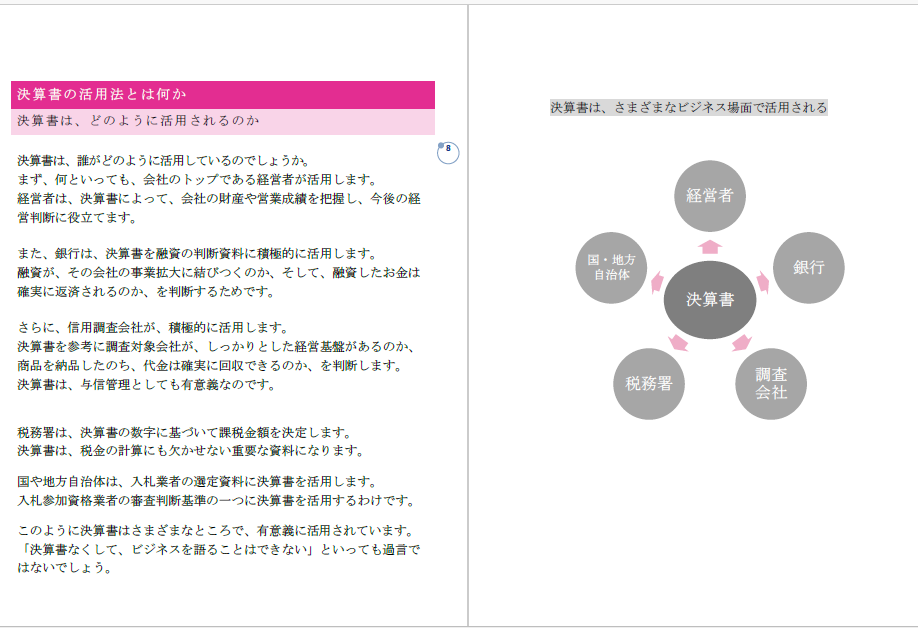Screen dimensions: 918x628
Task: Click the line starting 入札参加資格業者の
Action: [x=217, y=501]
